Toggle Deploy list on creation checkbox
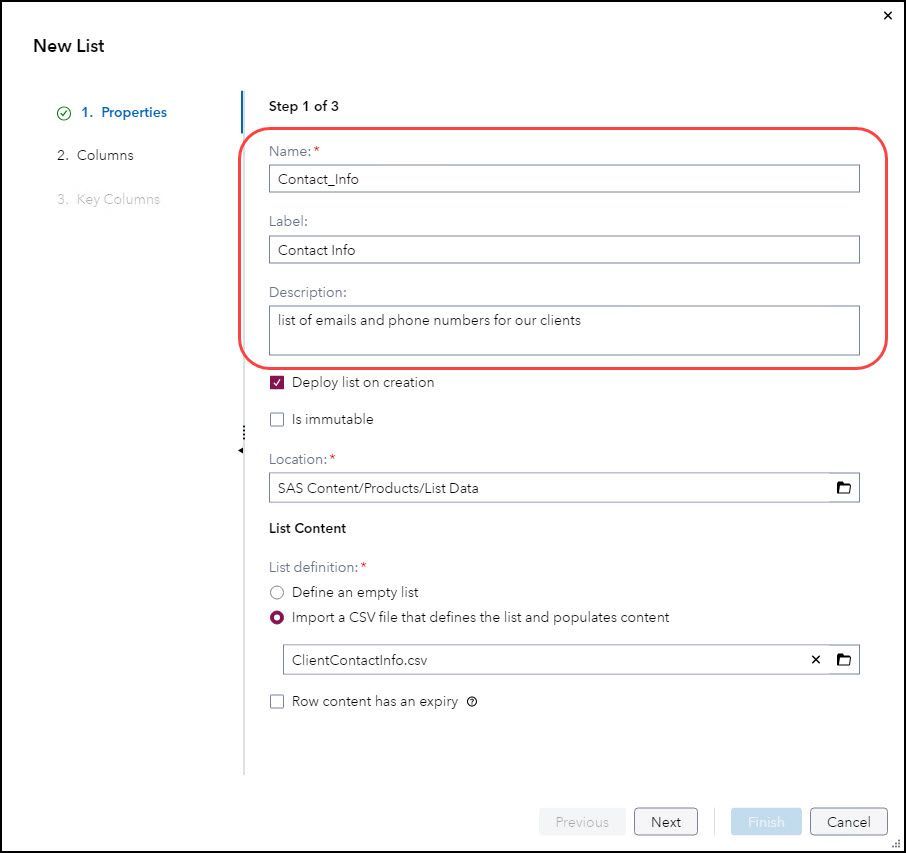 pos(277,383)
